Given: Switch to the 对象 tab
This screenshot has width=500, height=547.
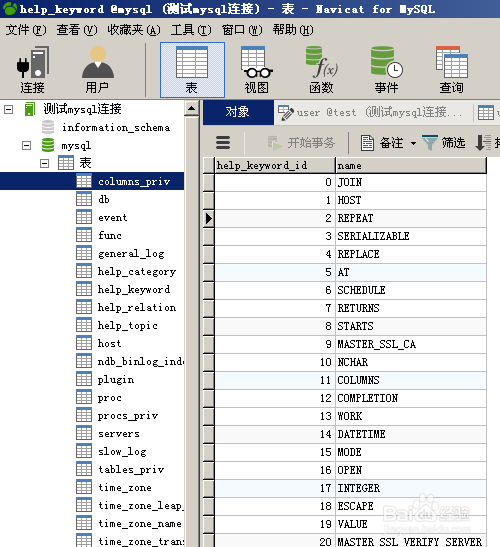Looking at the screenshot, I should (238, 112).
